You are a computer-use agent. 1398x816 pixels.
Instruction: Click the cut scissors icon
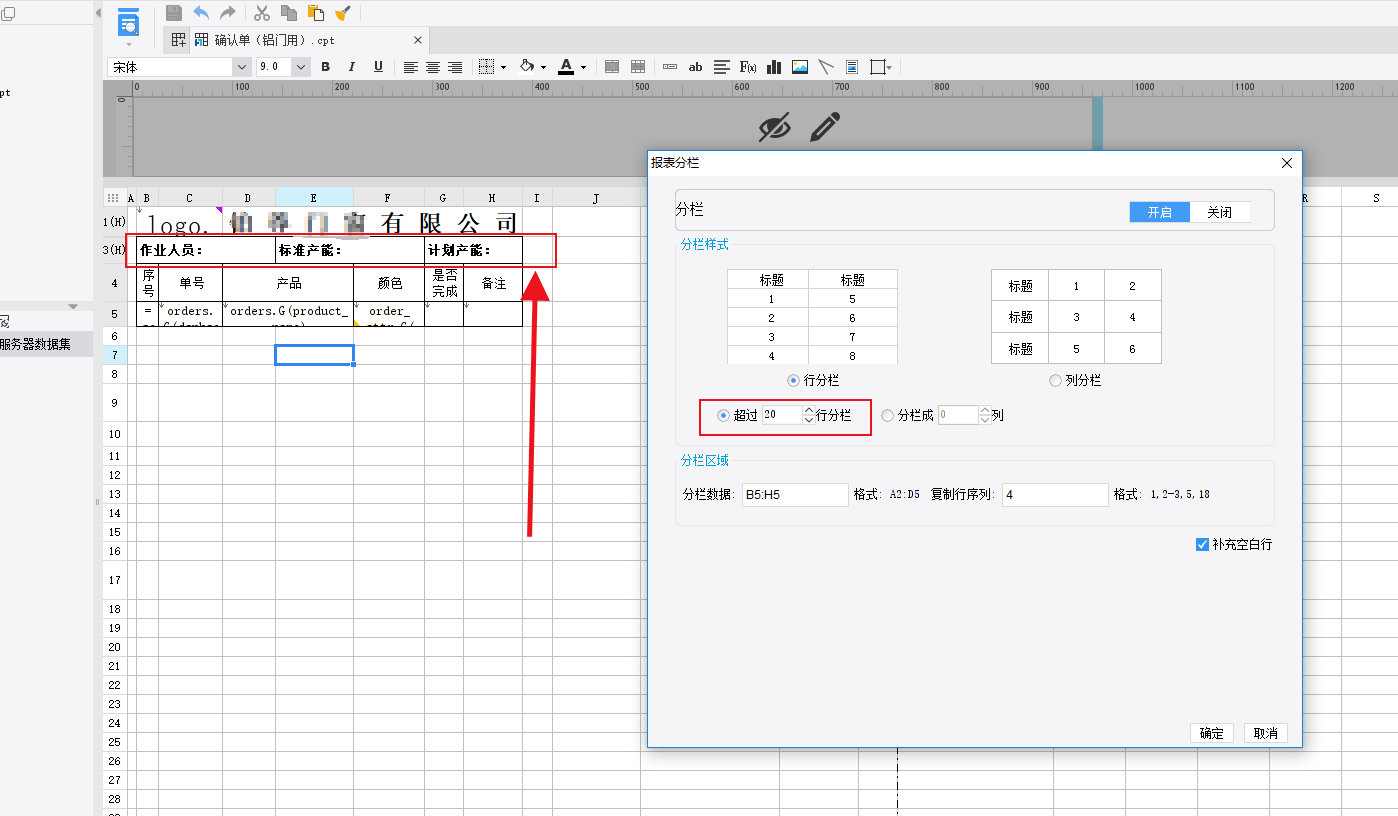[262, 13]
